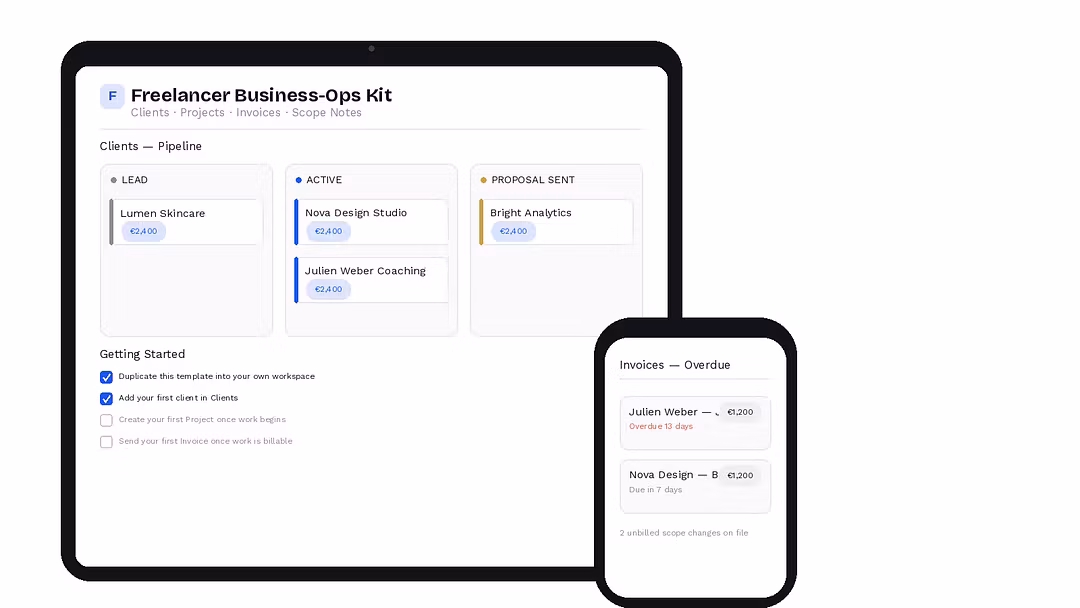
Task: Open the Nova Design Studio client card
Action: [x=371, y=222]
